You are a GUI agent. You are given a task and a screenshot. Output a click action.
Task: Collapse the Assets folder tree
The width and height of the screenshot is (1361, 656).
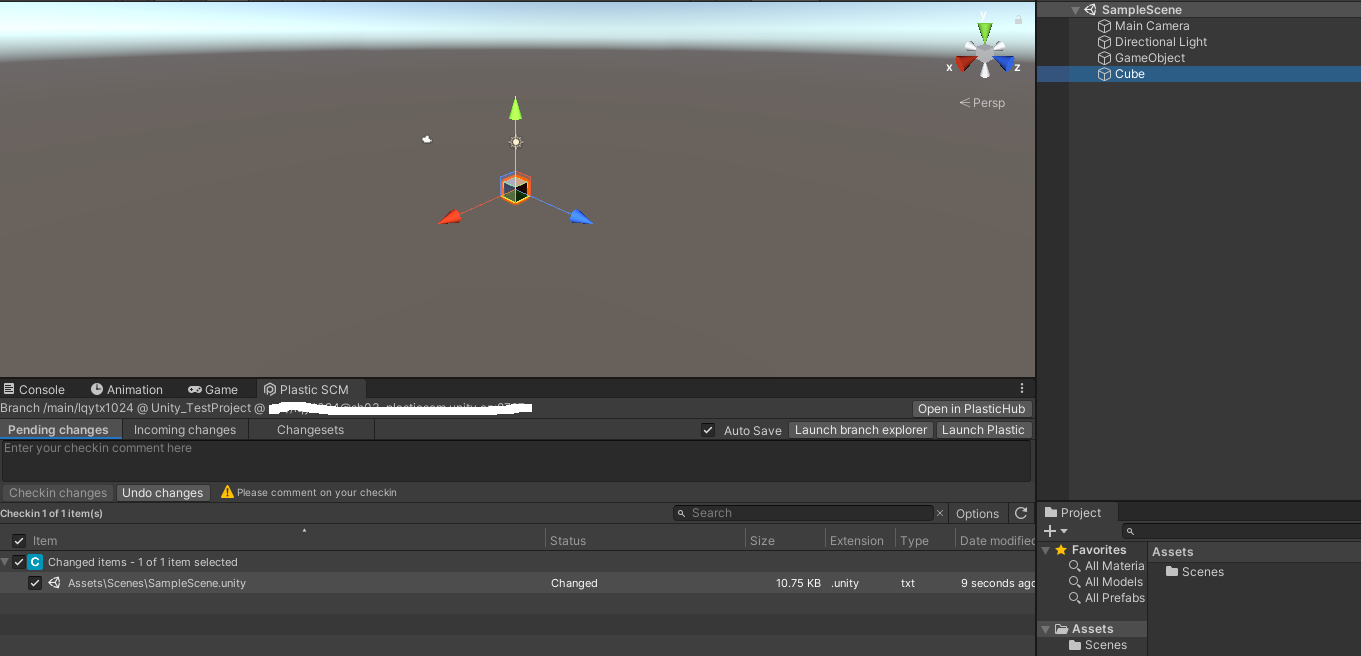(1046, 628)
